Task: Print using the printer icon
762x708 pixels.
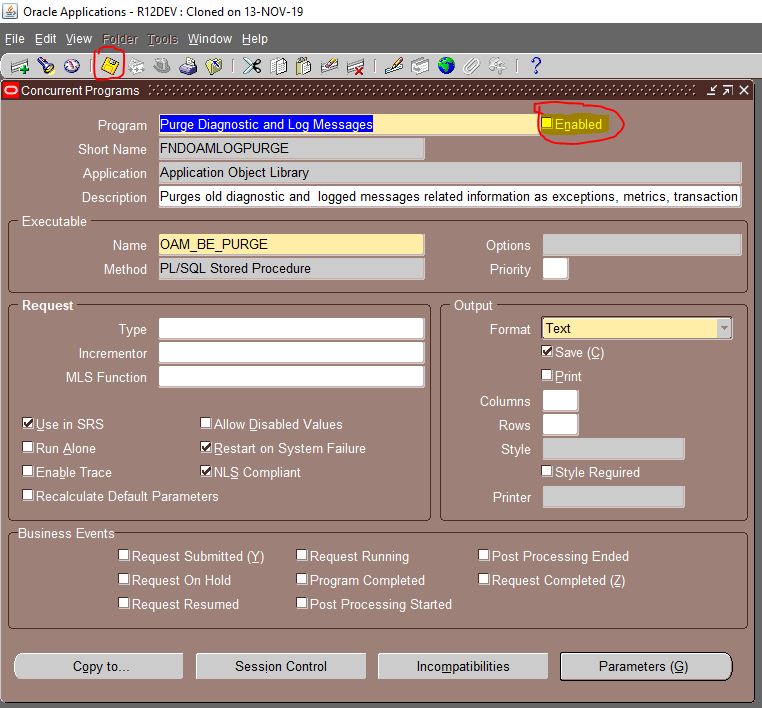Action: [188, 66]
